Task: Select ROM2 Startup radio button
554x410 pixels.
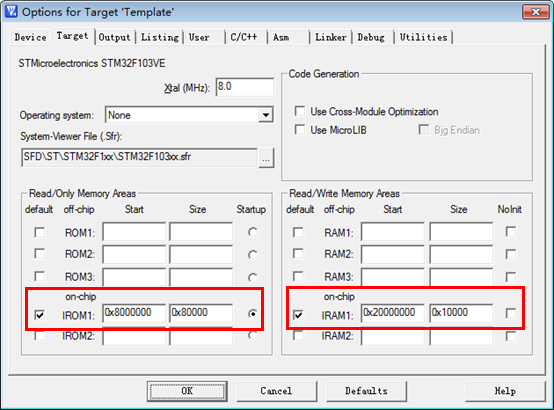Action: 253,254
